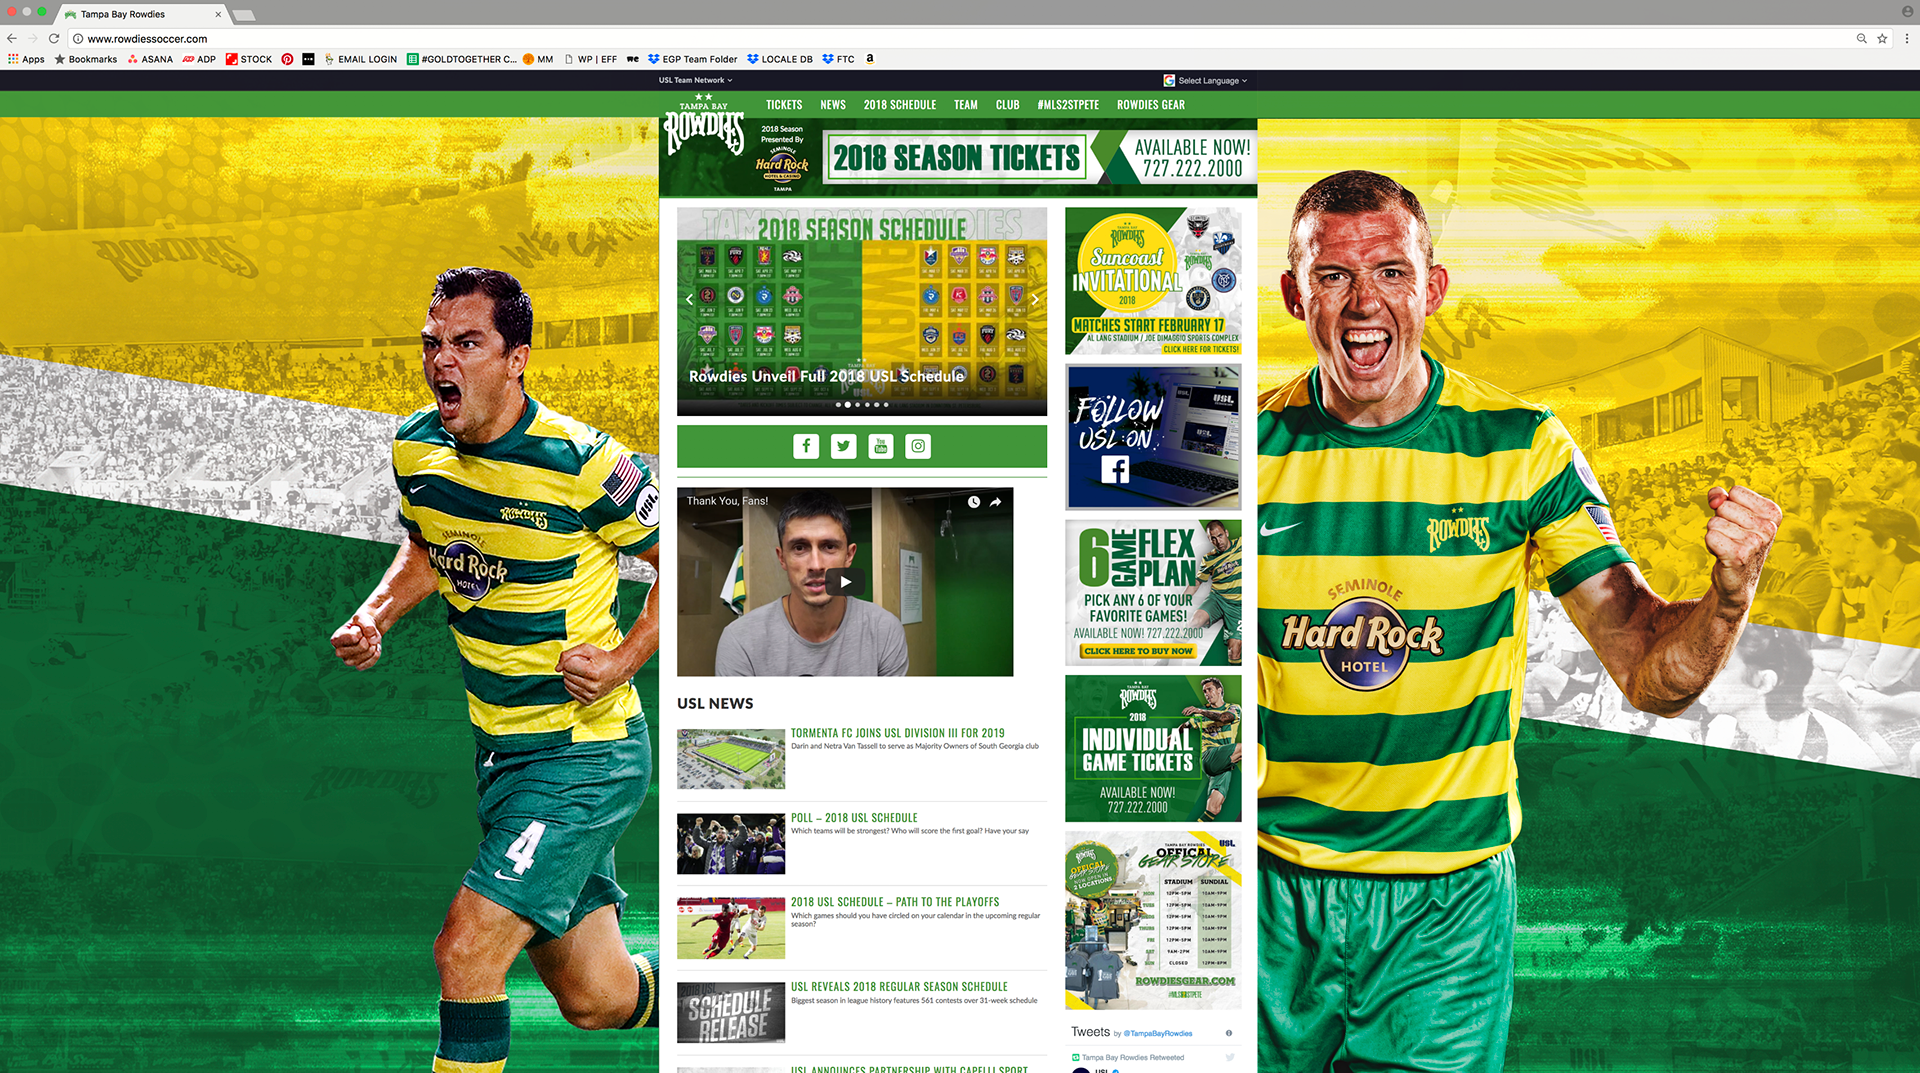Click the address bar showing www.rowdiessoccer.com
1920x1073 pixels.
(x=960, y=39)
